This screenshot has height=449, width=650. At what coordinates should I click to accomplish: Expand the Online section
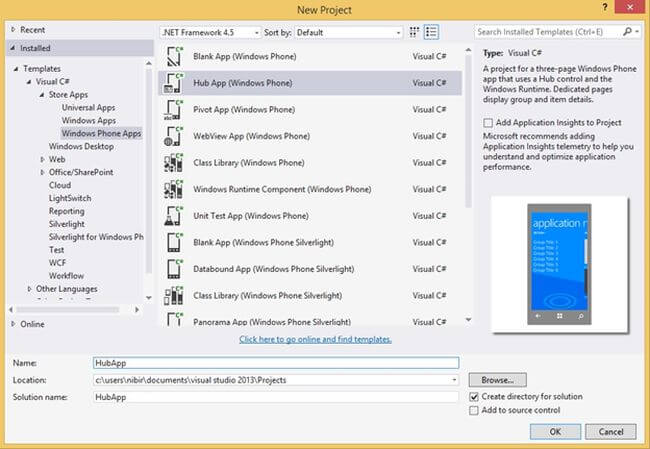[13, 324]
